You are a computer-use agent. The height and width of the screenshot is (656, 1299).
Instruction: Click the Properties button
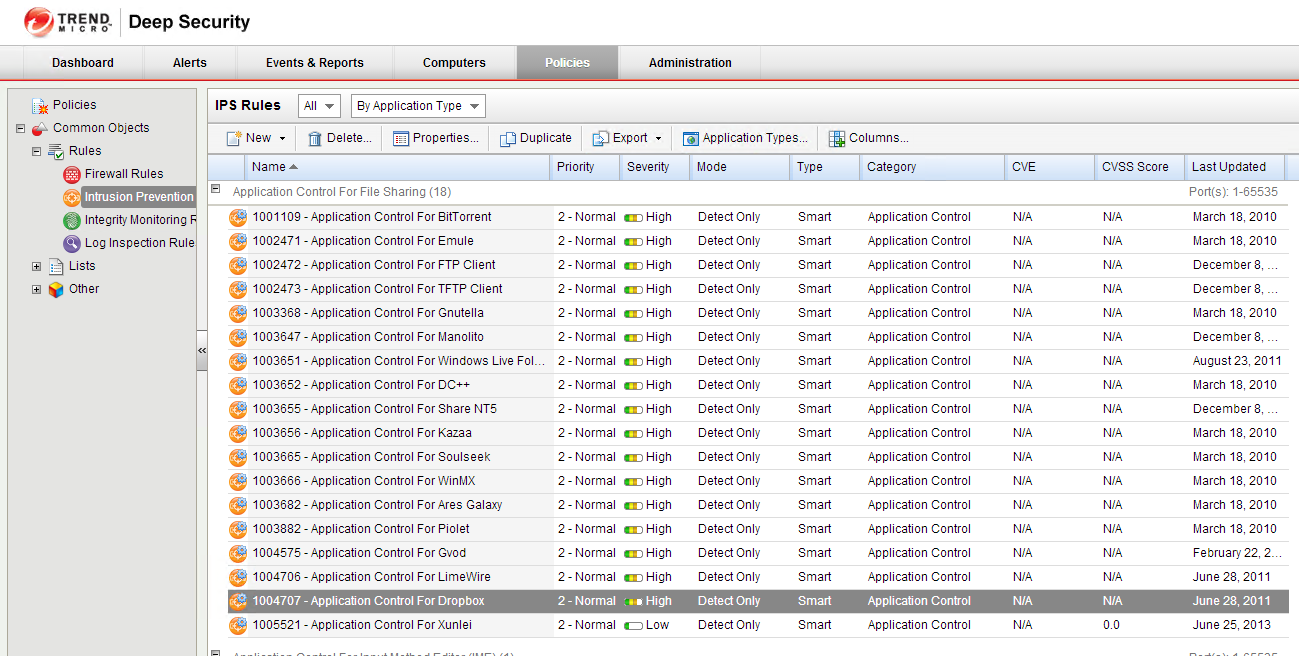[435, 139]
